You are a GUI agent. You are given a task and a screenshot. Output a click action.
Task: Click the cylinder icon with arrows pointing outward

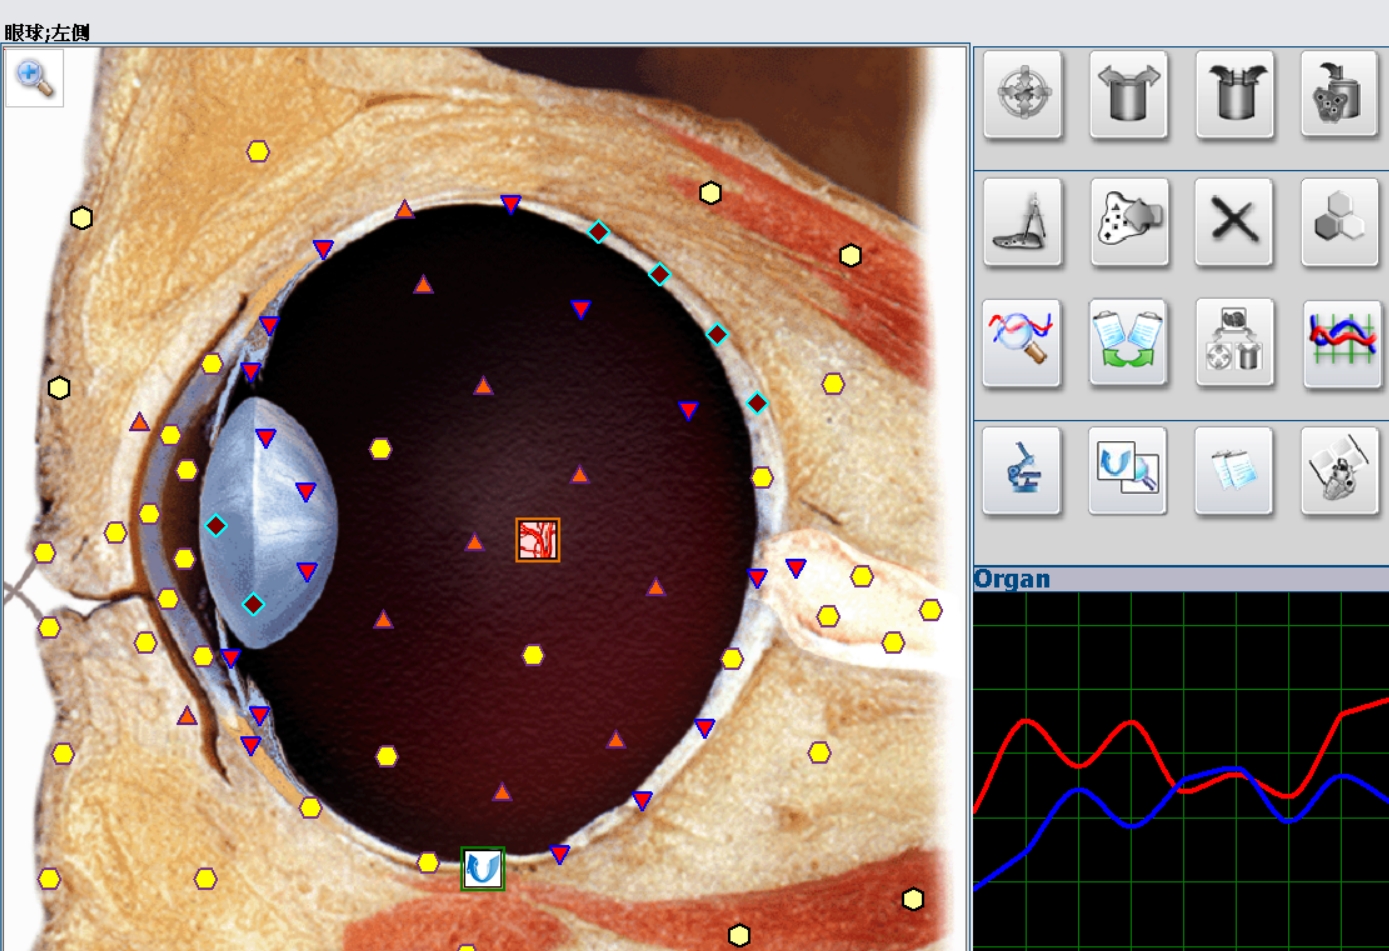pyautogui.click(x=1129, y=95)
